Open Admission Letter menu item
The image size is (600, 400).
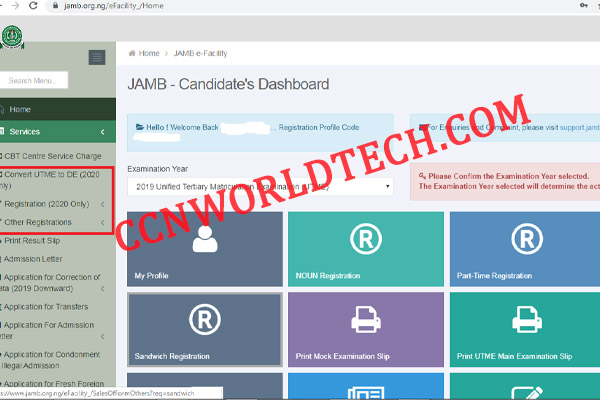pos(33,259)
